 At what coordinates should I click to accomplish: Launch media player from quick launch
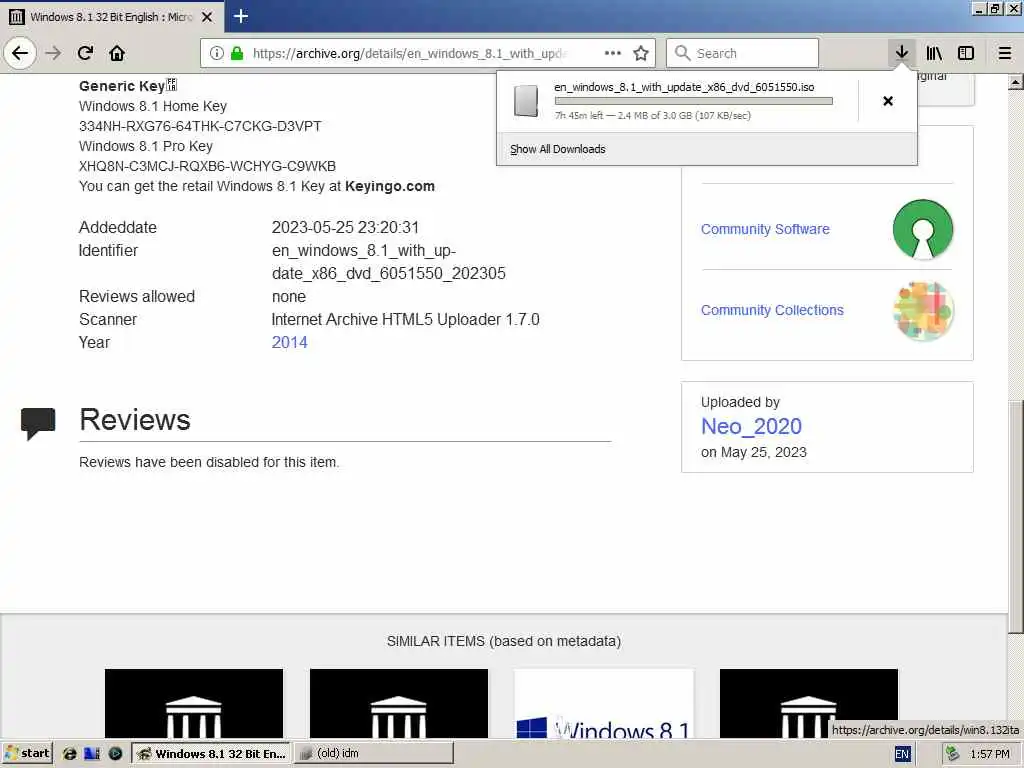coord(115,754)
